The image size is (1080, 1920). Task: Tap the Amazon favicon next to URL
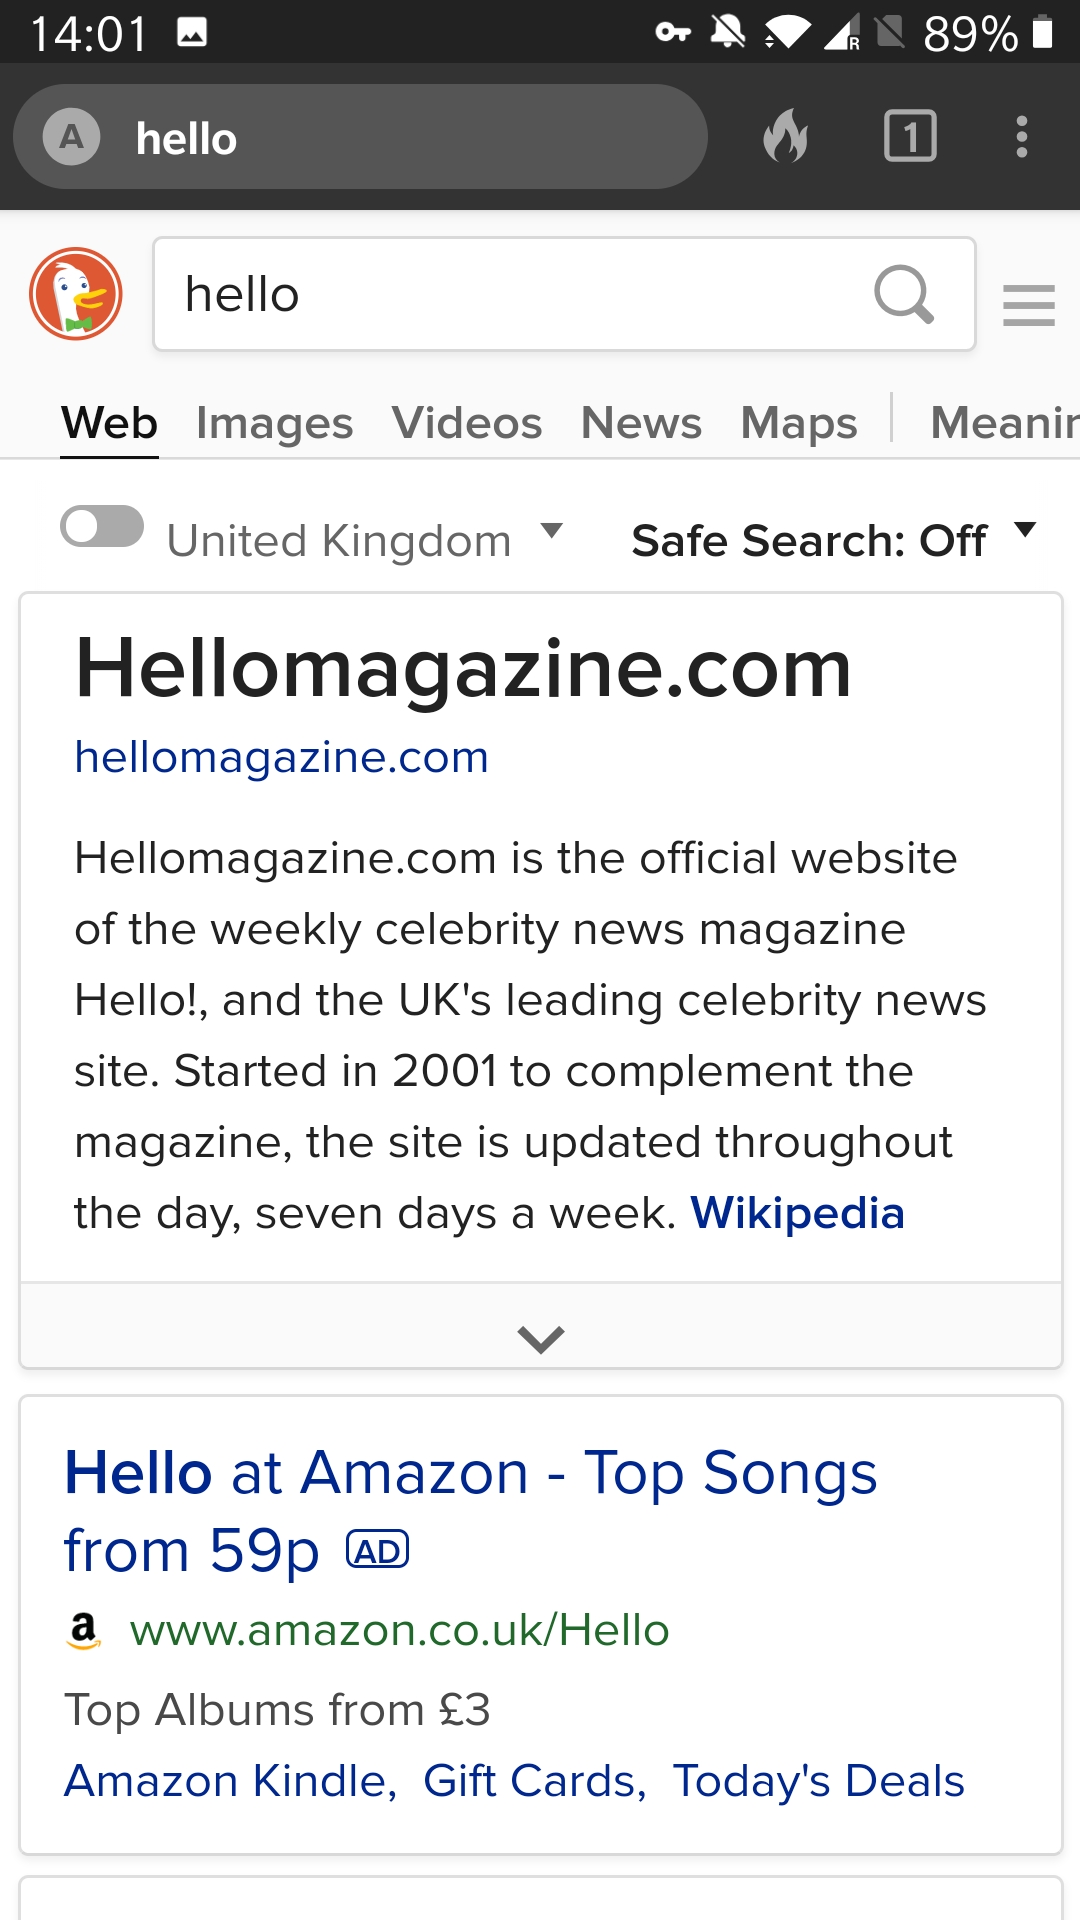click(84, 1630)
